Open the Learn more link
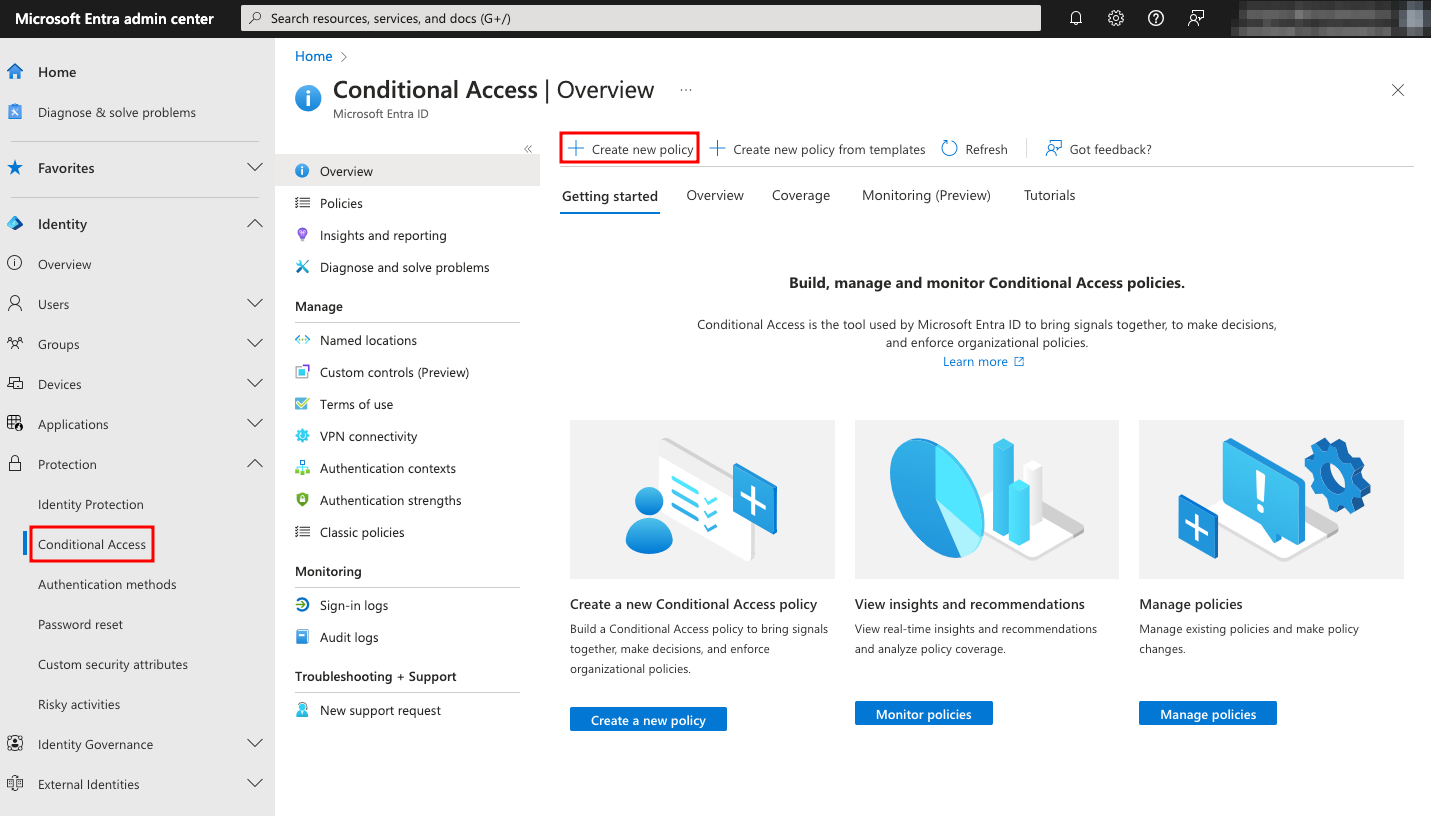 983,362
